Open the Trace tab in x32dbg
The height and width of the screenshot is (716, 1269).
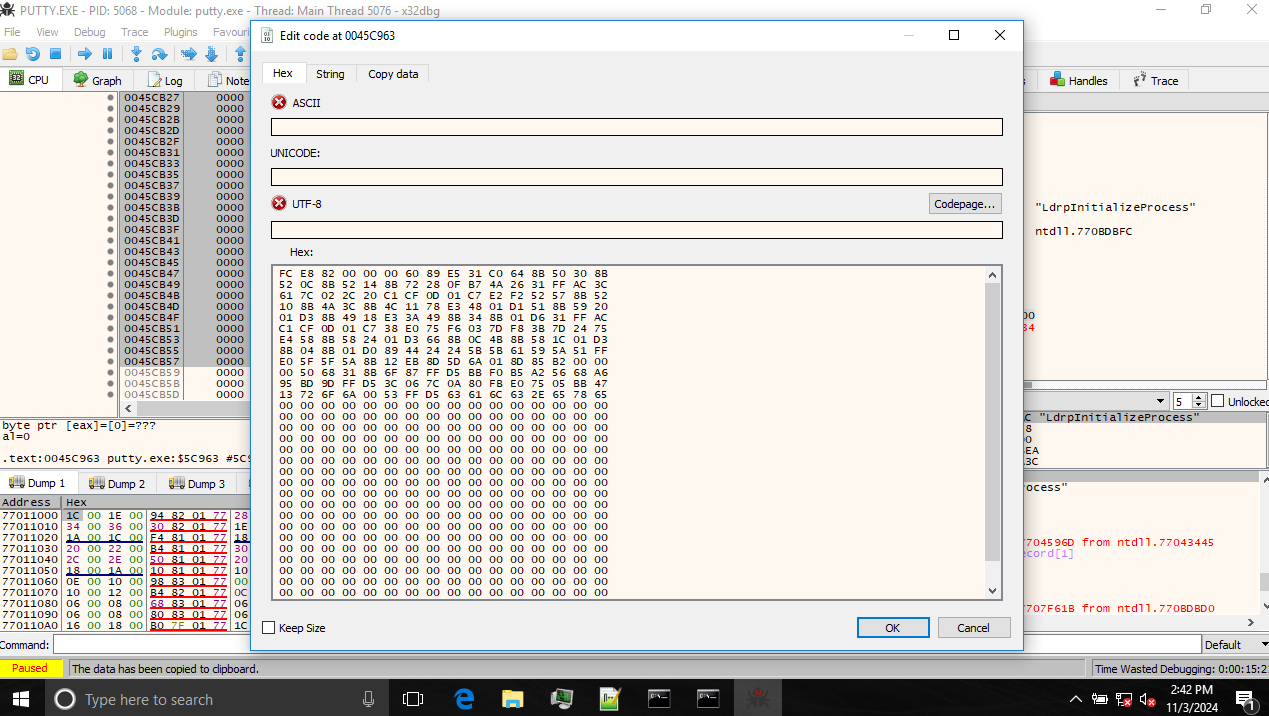pyautogui.click(x=1155, y=80)
